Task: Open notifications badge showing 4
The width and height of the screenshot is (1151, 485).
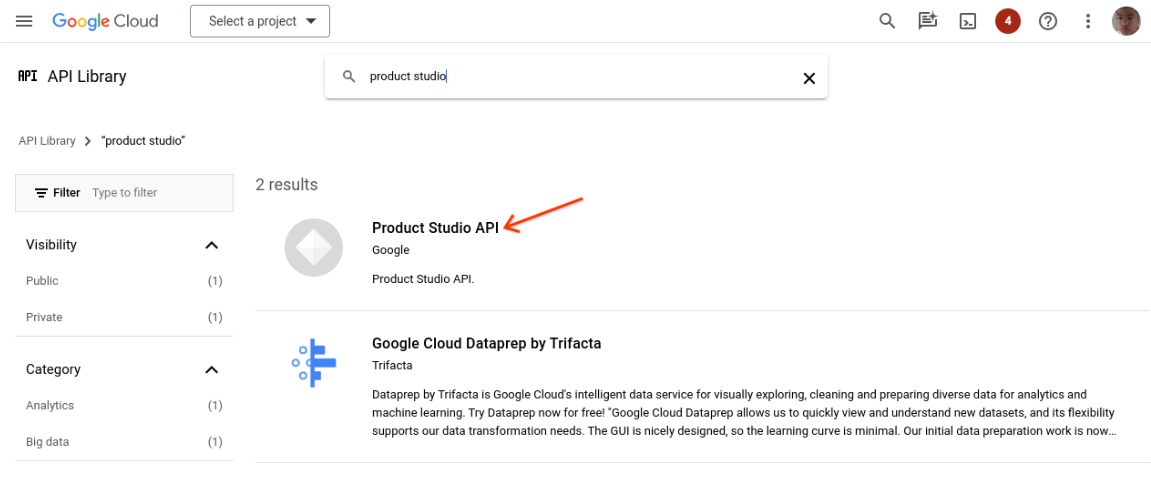Action: click(x=1007, y=21)
